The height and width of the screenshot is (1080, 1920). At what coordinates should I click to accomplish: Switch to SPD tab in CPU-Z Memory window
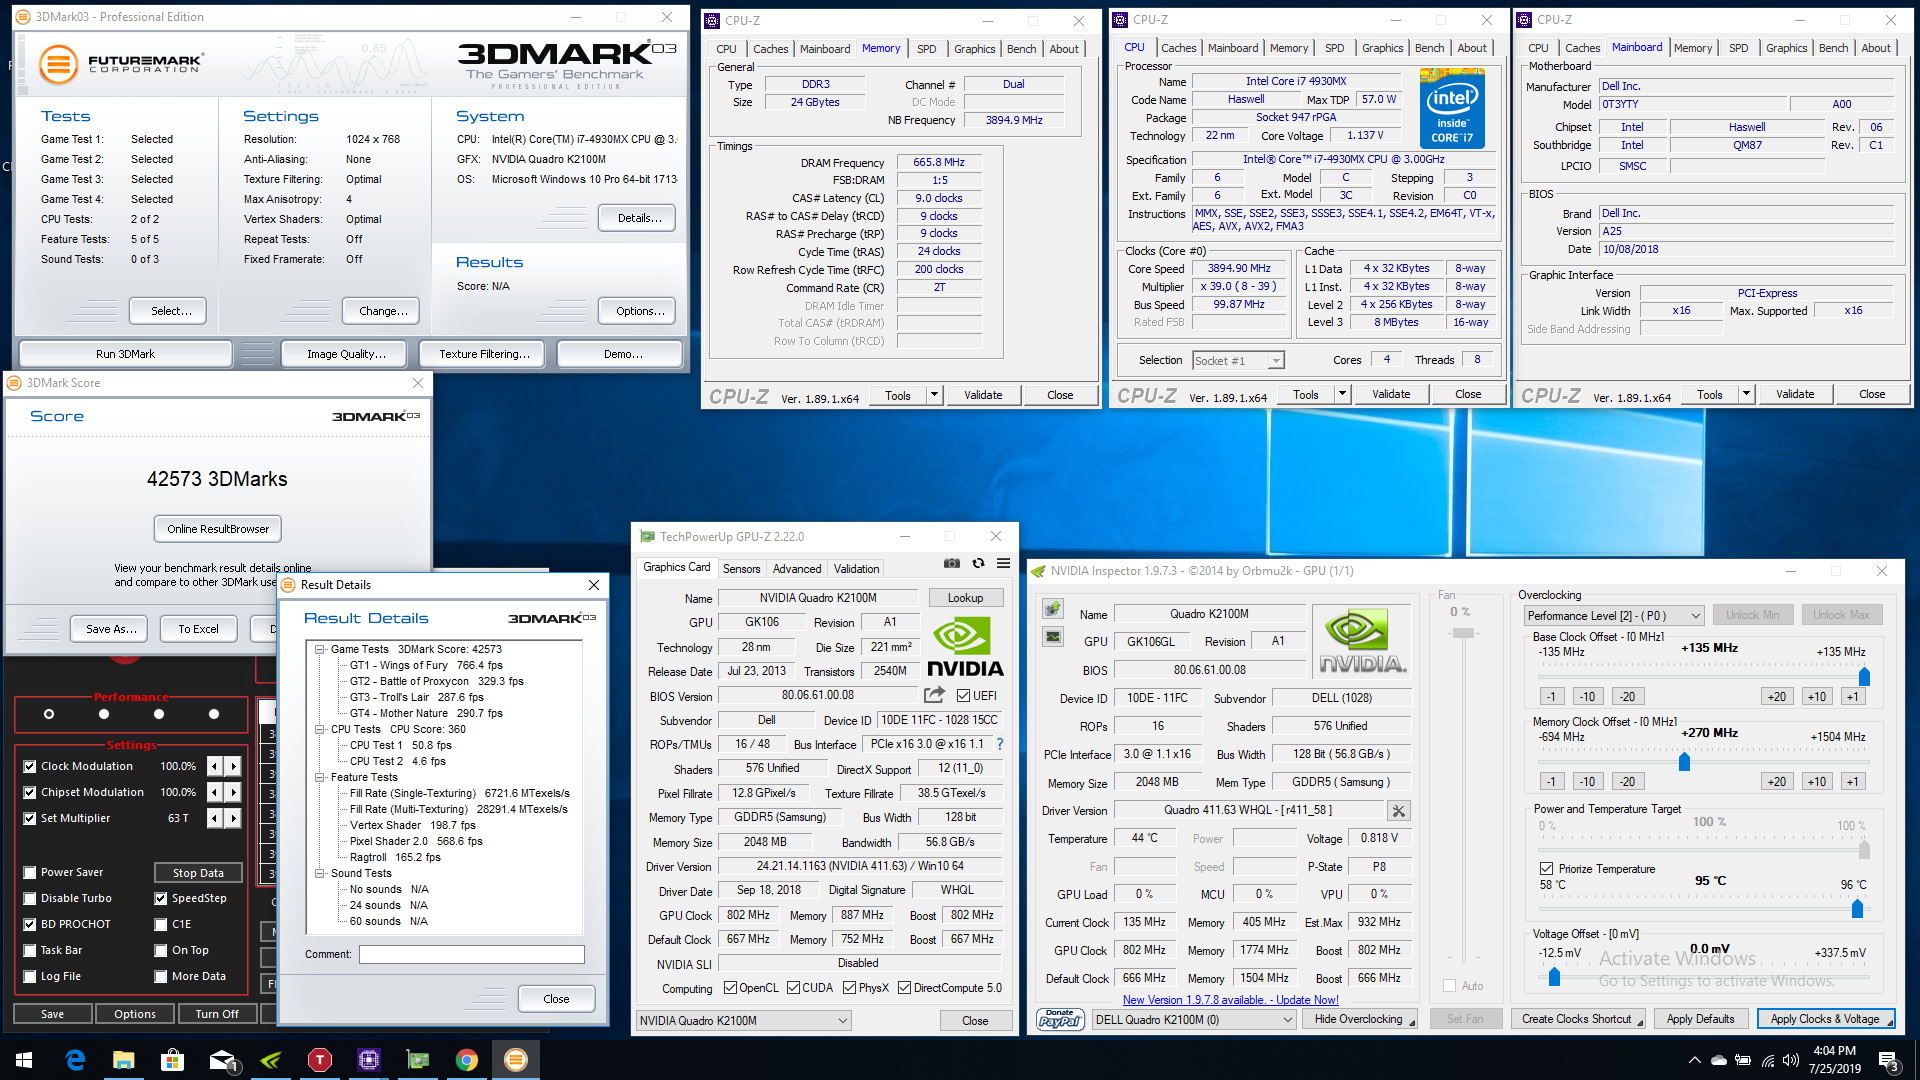coord(927,49)
